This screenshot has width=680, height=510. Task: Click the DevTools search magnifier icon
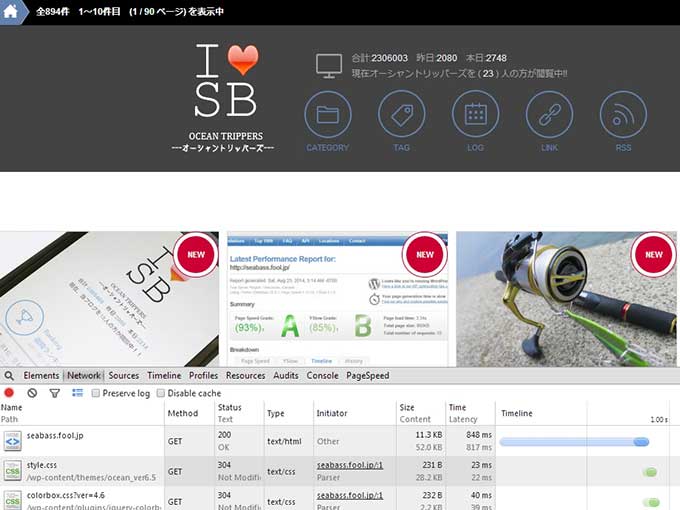click(x=9, y=376)
